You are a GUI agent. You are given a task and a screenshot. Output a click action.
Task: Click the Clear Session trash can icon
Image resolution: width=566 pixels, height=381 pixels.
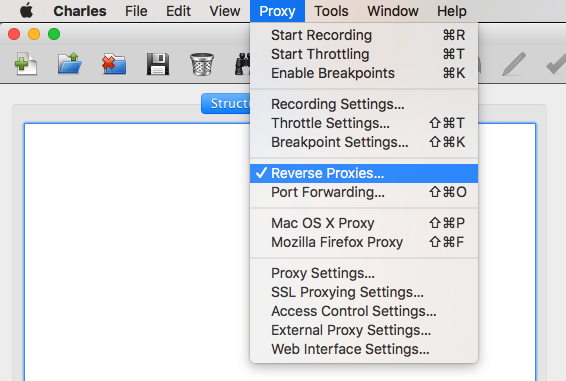202,64
